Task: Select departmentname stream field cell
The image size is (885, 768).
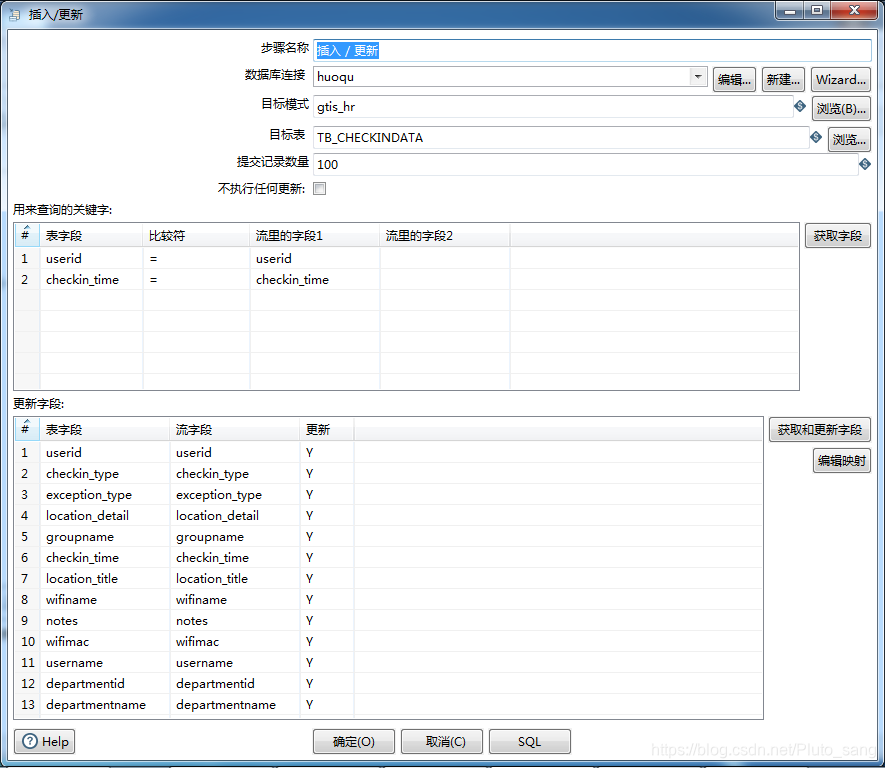Action: pyautogui.click(x=234, y=704)
